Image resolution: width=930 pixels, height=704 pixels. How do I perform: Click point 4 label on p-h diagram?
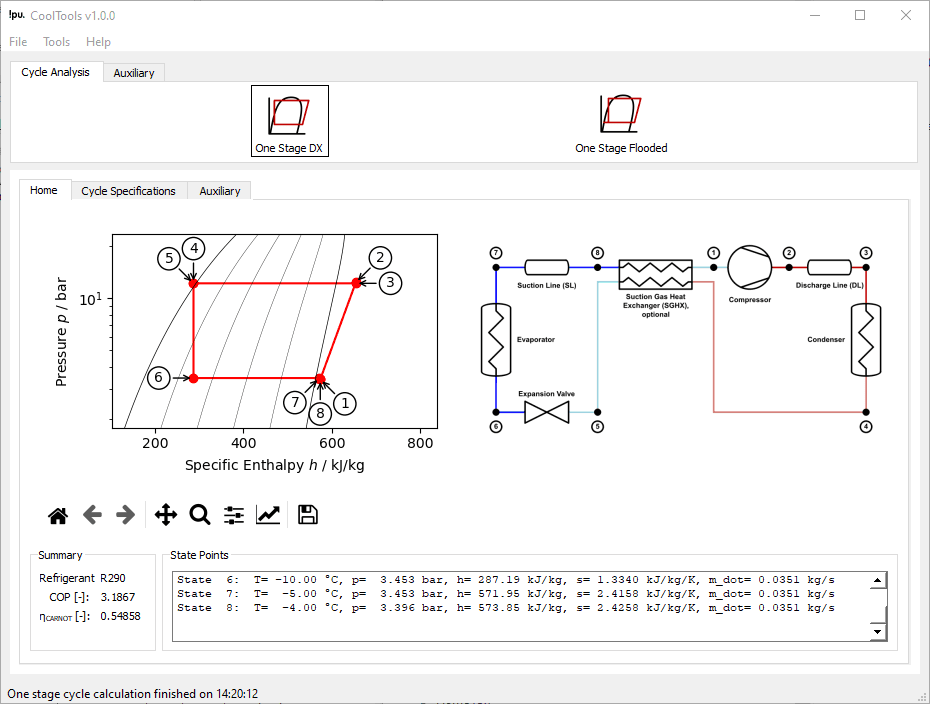click(x=194, y=249)
